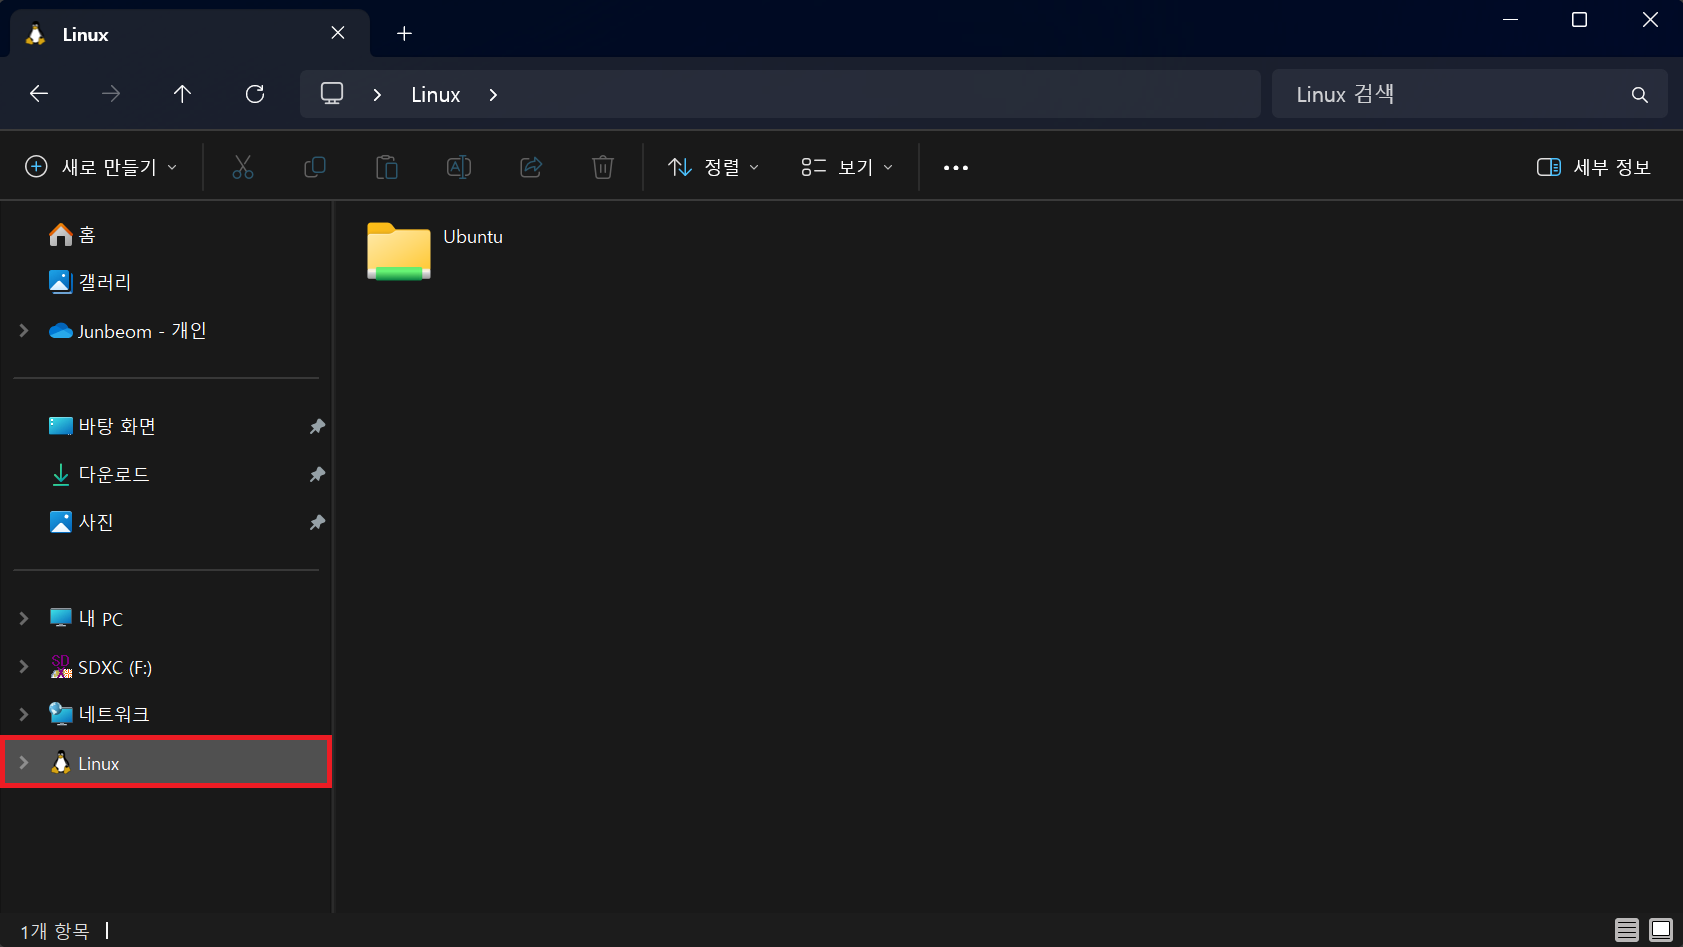
Task: Minimize the File Explorer window
Action: coord(1510,20)
